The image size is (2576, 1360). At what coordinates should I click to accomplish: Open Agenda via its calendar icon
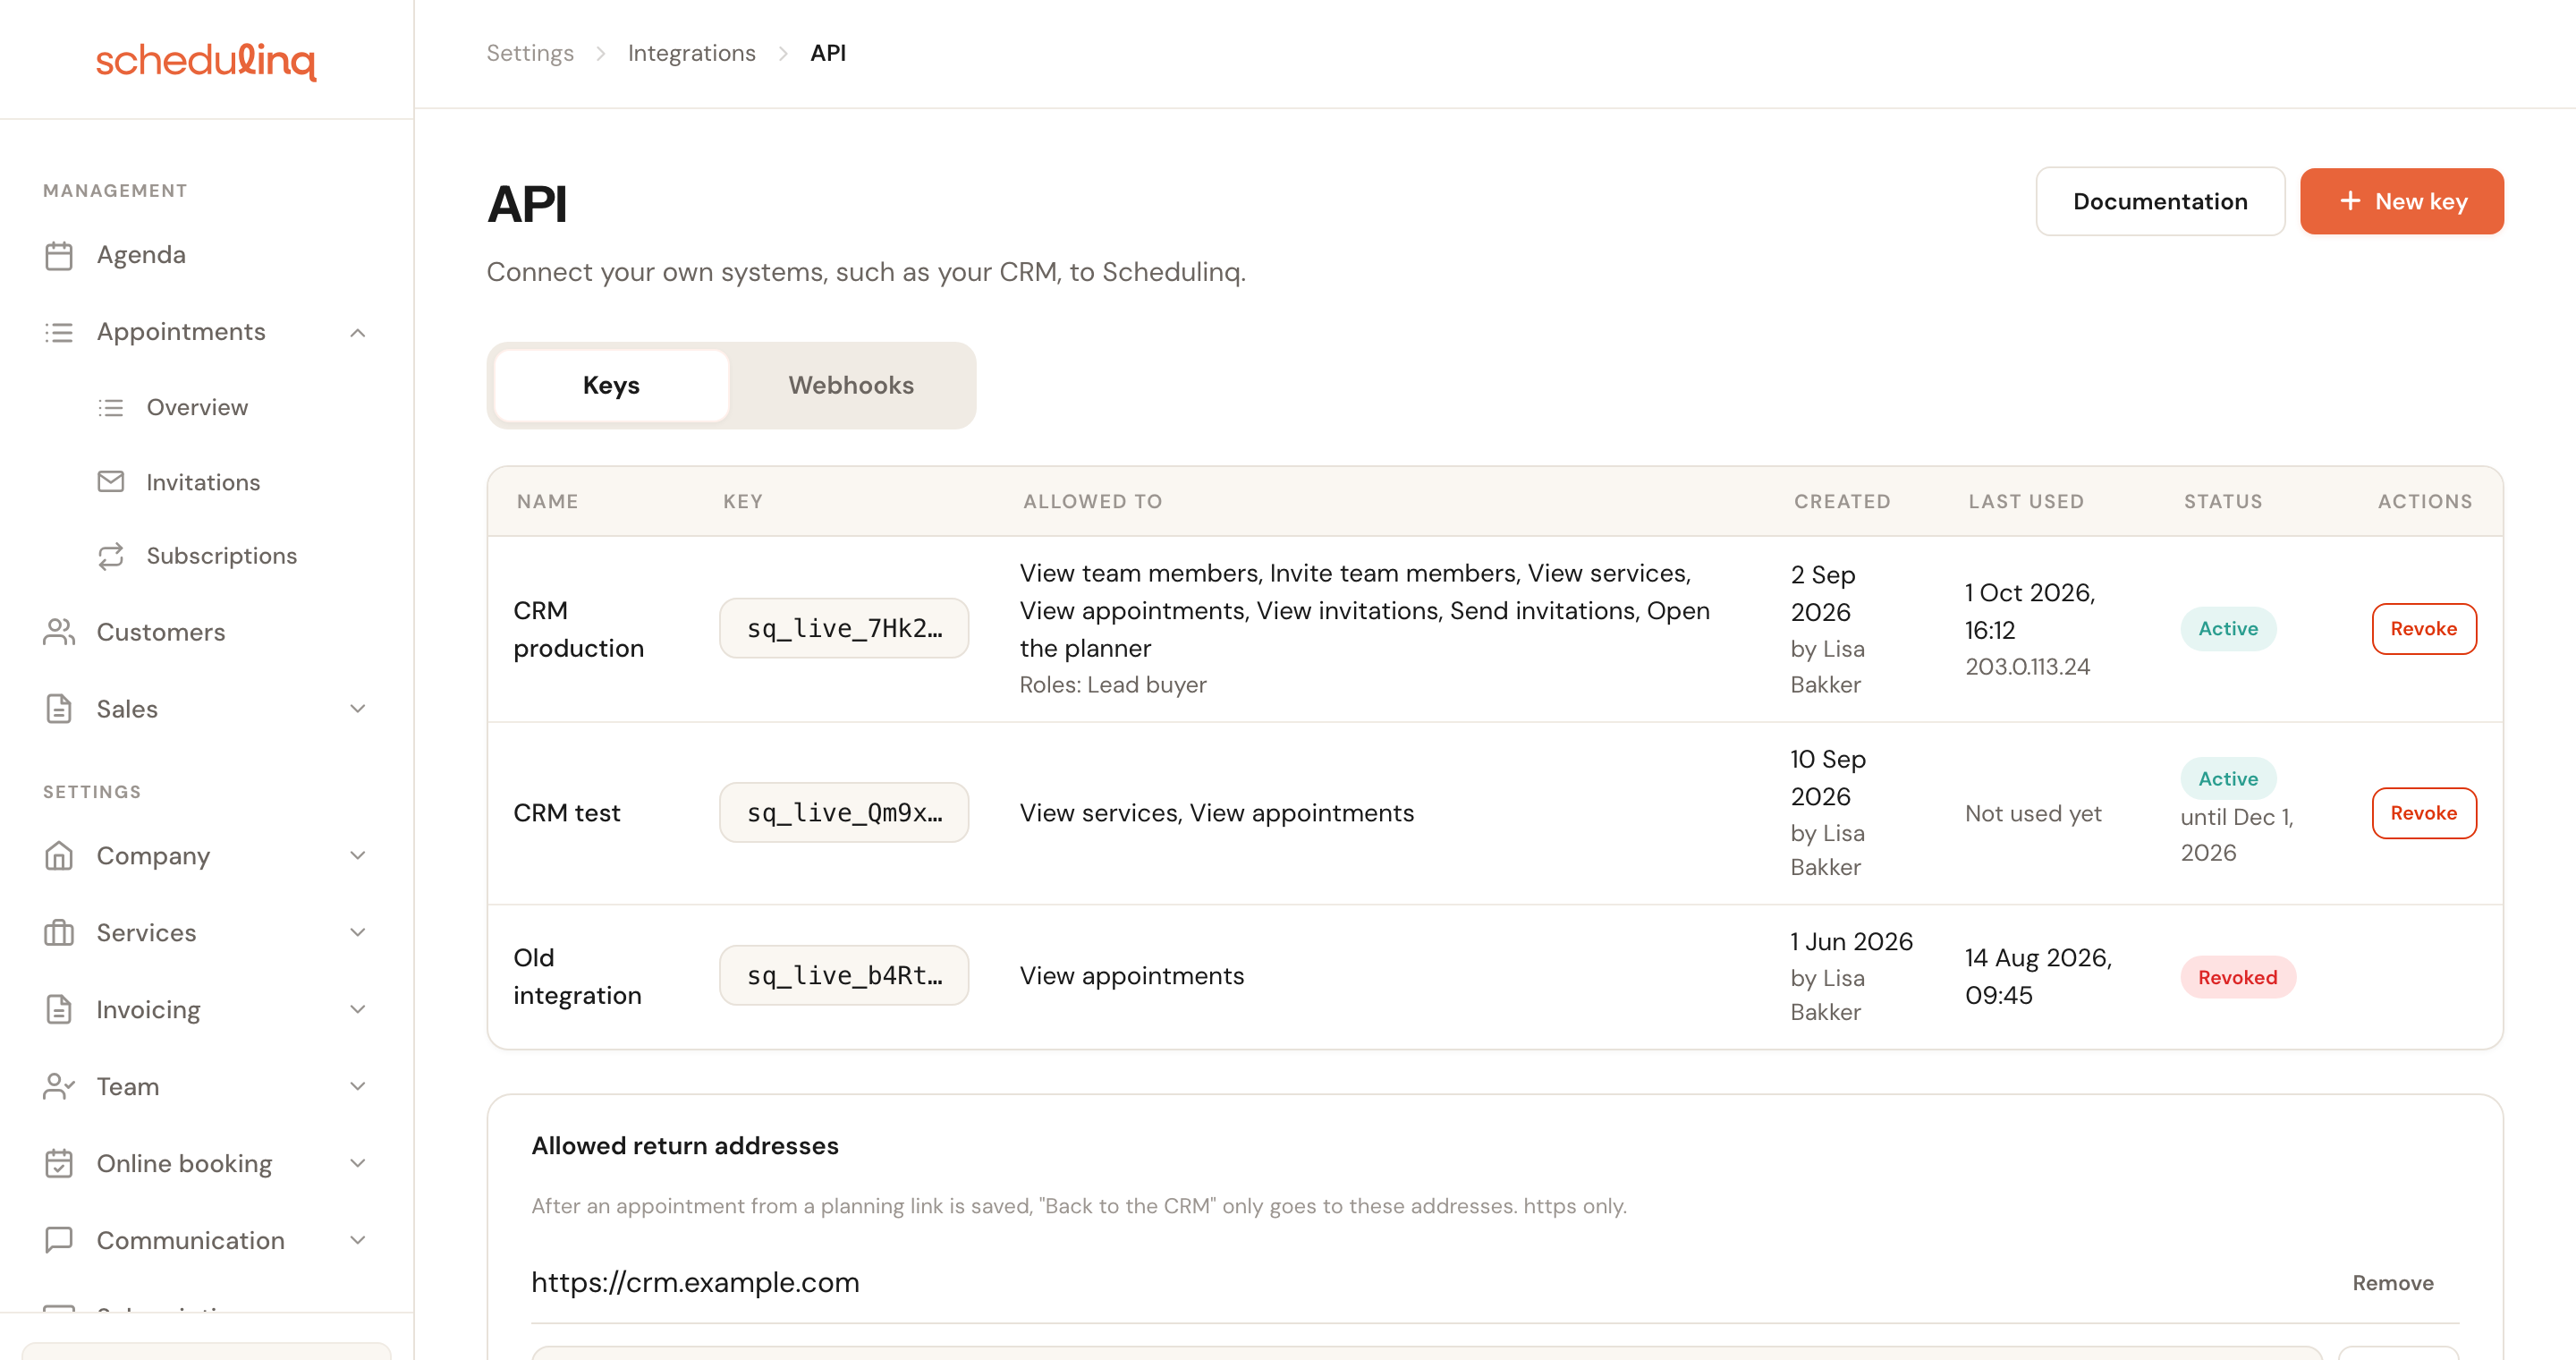[59, 255]
